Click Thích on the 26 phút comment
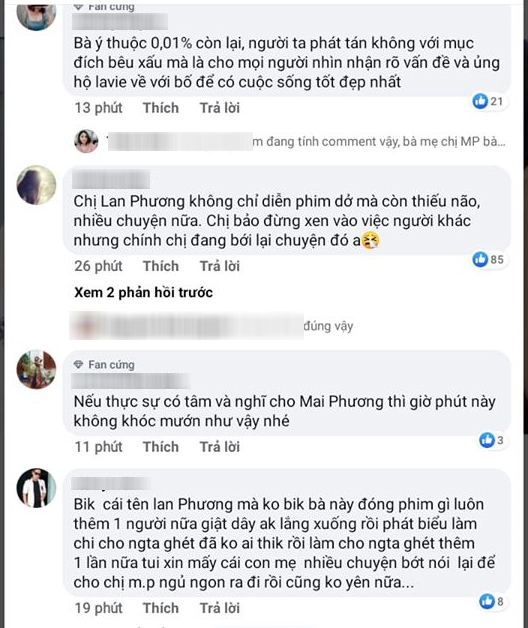Image resolution: width=528 pixels, height=628 pixels. tap(161, 266)
